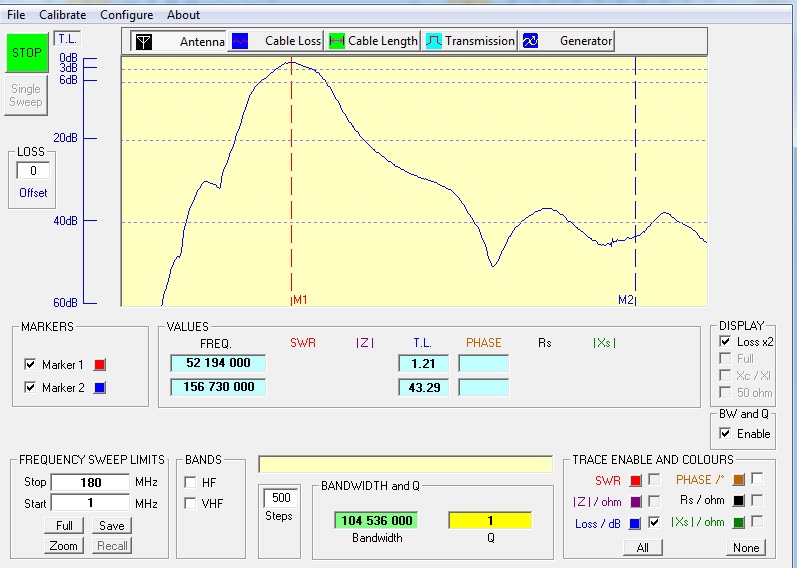
Task: Enable the HF band checkbox
Action: (x=190, y=482)
